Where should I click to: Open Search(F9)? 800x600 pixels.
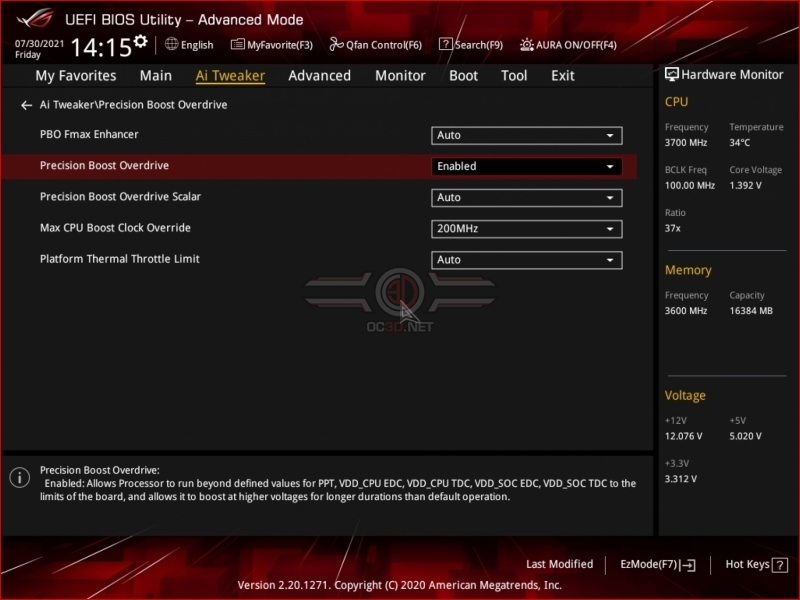(x=471, y=45)
